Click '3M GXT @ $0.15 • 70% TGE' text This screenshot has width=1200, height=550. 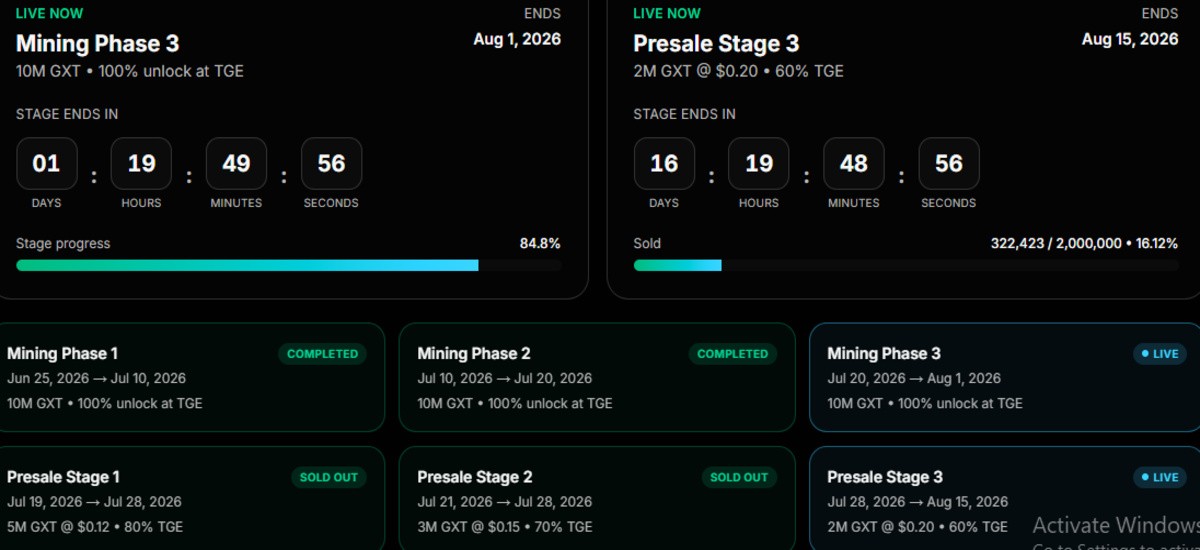505,527
